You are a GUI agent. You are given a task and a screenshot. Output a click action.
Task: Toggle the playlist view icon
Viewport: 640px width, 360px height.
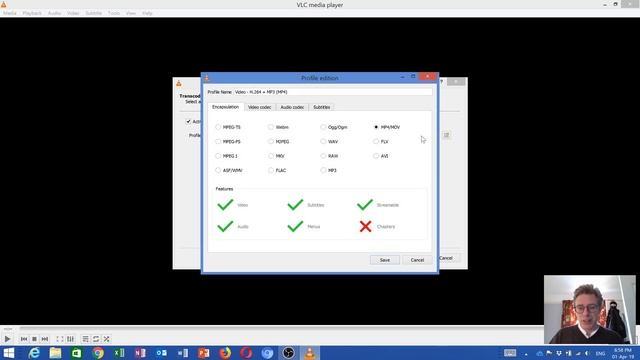(x=85, y=339)
